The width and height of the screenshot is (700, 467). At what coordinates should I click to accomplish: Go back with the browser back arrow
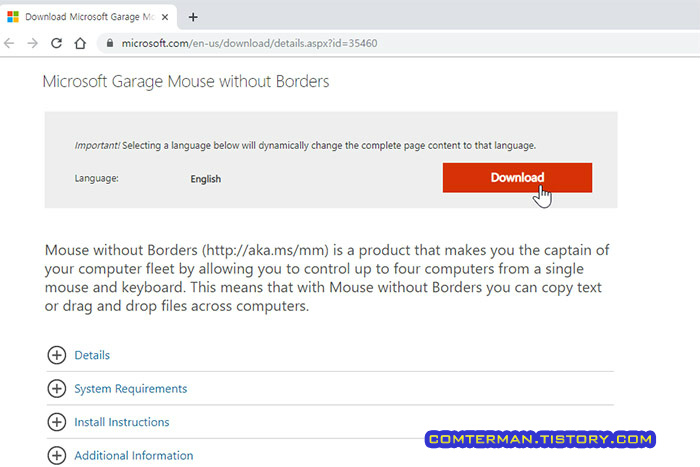[9, 43]
